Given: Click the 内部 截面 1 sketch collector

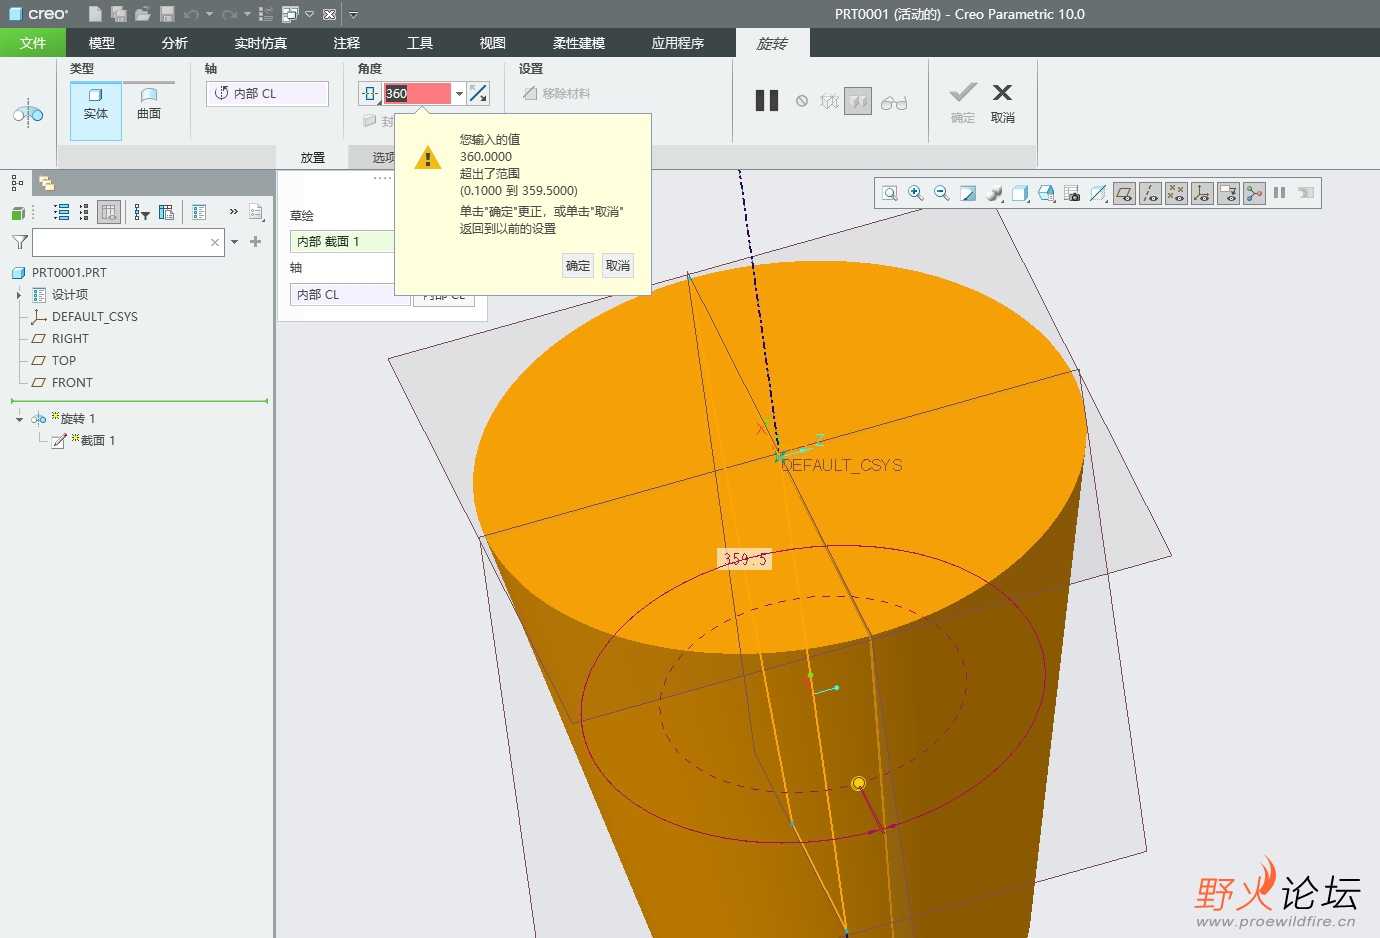Looking at the screenshot, I should click(342, 241).
